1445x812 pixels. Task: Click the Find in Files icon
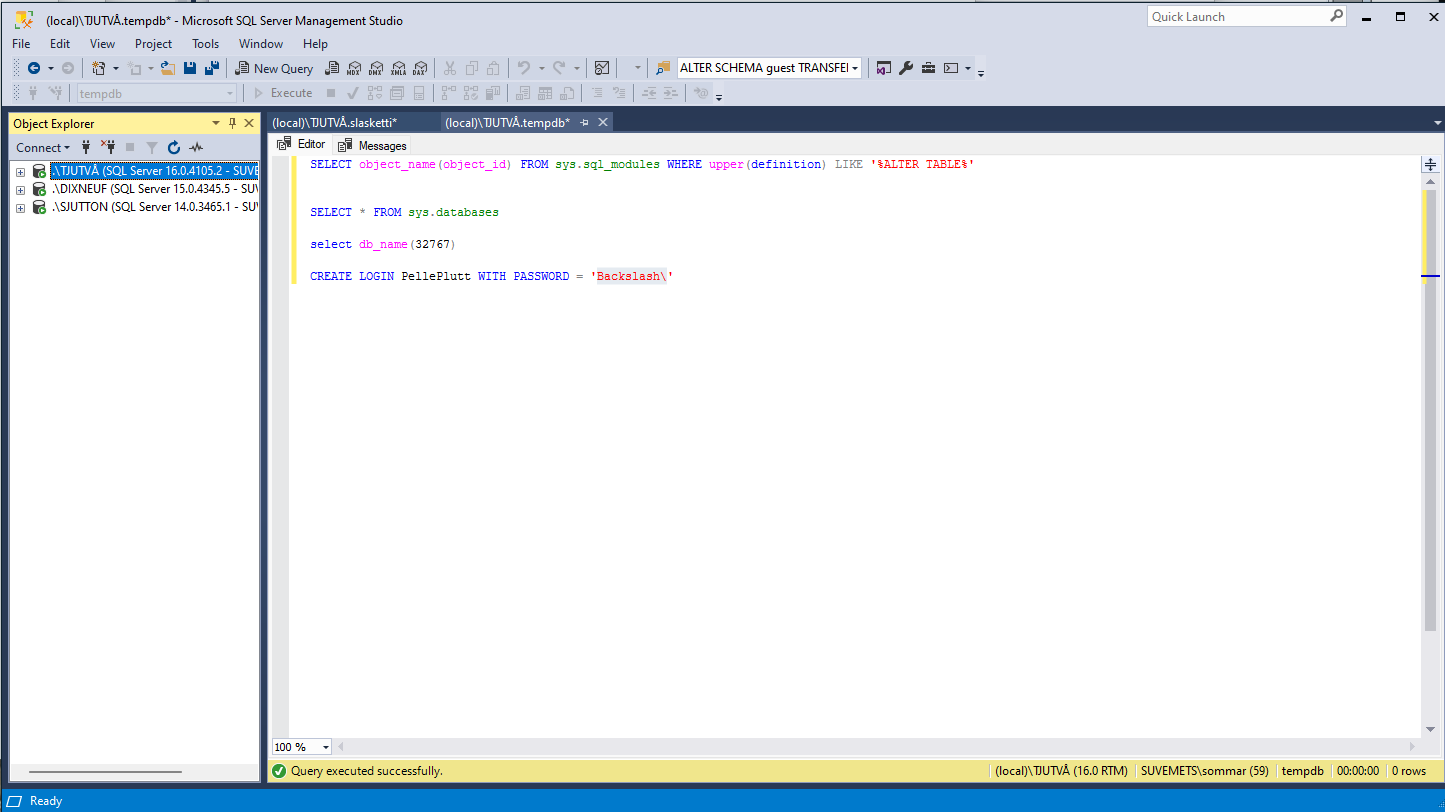(664, 68)
